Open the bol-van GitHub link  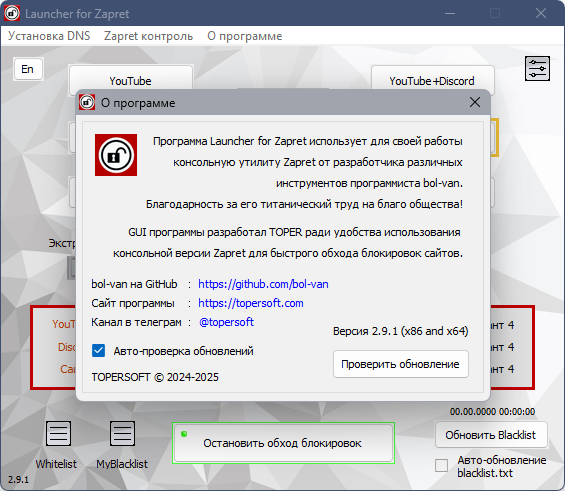(x=263, y=284)
